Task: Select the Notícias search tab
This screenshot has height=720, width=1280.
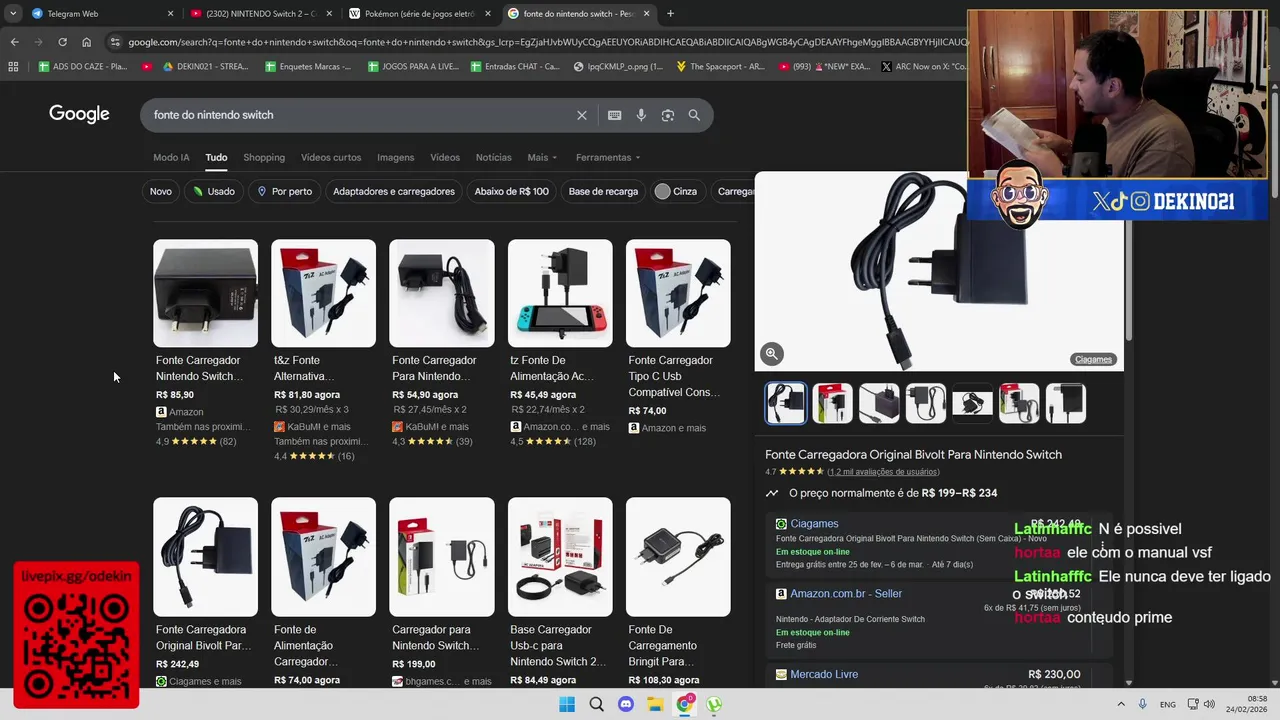Action: tap(493, 157)
